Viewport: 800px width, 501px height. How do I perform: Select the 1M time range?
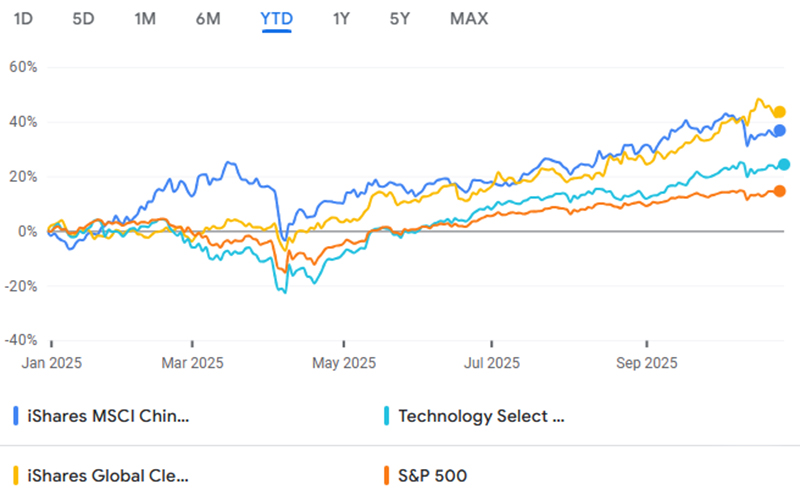tap(146, 18)
